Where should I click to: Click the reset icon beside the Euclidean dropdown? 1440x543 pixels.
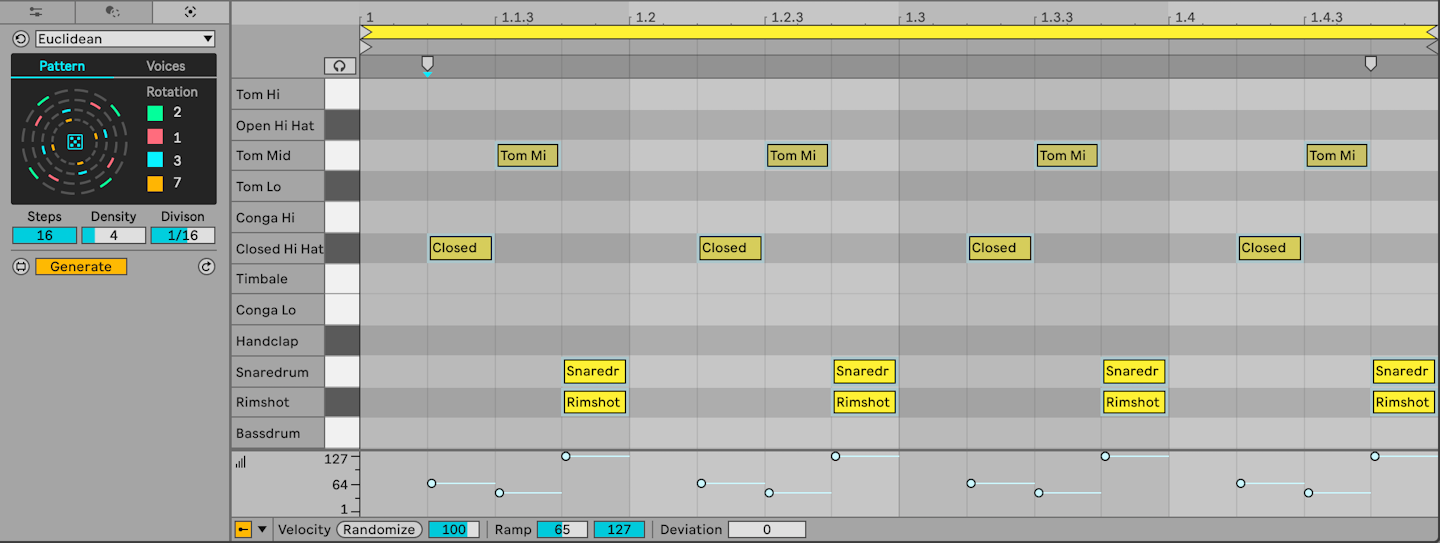coord(20,39)
